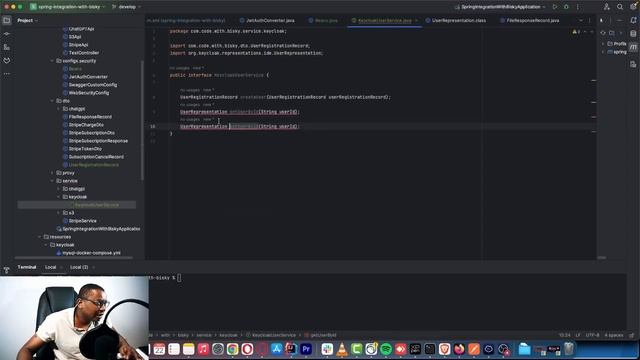The width and height of the screenshot is (640, 360).
Task: Open Search Everywhere magnifier
Action: click(x=620, y=7)
